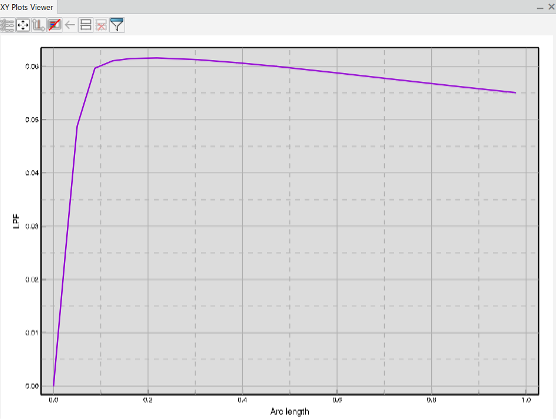Screen dimensions: 556x420
Task: Open the blue funnel filter icon
Action: click(x=117, y=25)
